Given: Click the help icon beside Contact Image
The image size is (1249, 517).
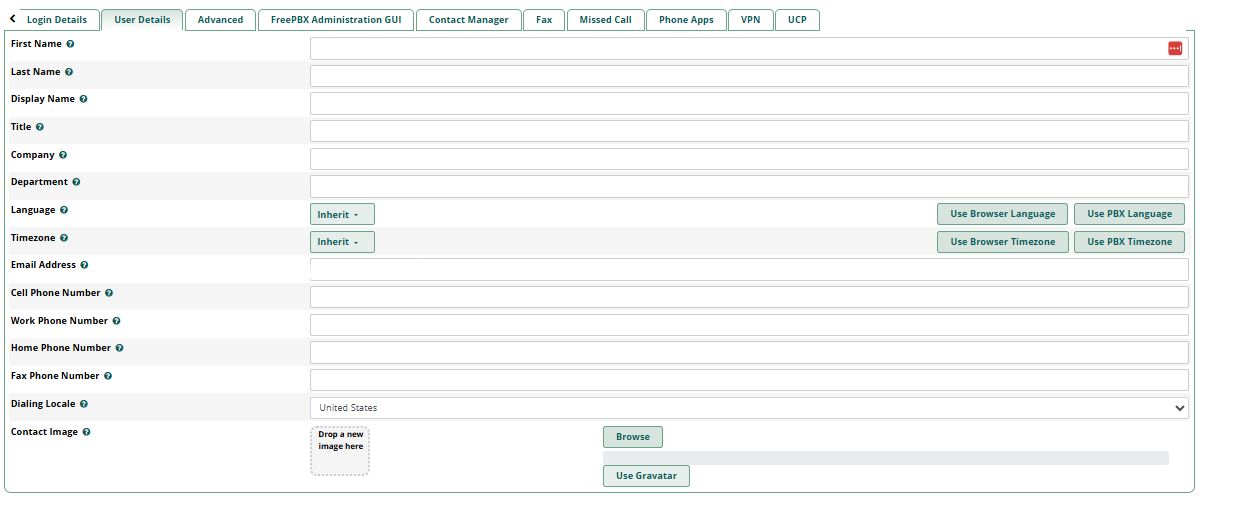Looking at the screenshot, I should [x=87, y=432].
